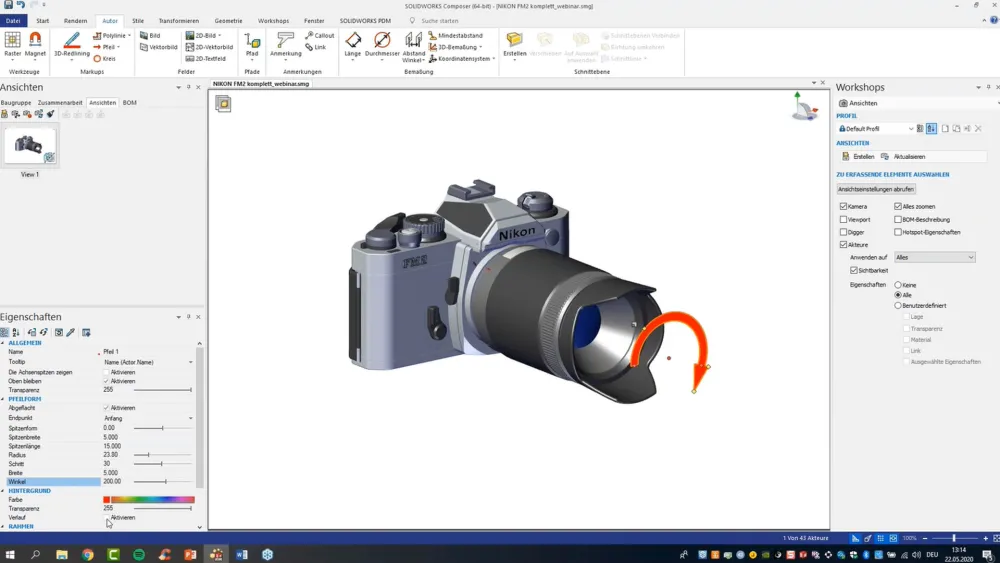The height and width of the screenshot is (563, 1000).
Task: Click the Suche starten field
Action: (439, 21)
